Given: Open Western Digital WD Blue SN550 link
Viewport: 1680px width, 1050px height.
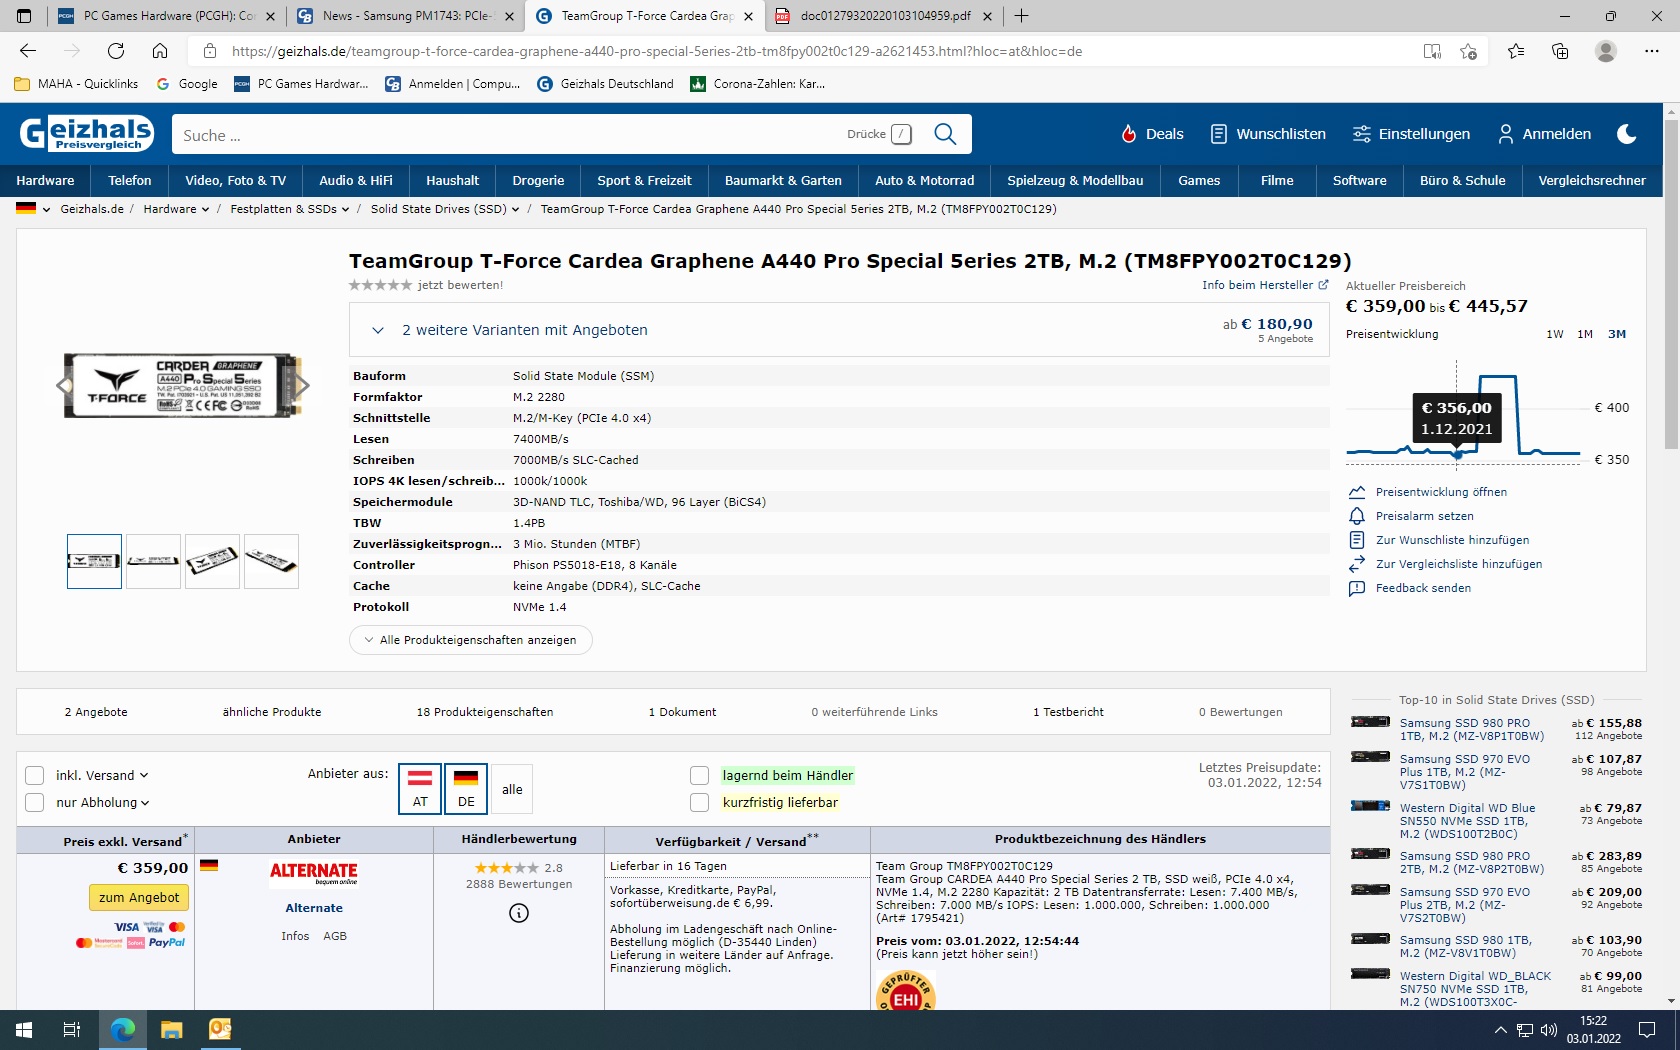Looking at the screenshot, I should coord(1468,821).
